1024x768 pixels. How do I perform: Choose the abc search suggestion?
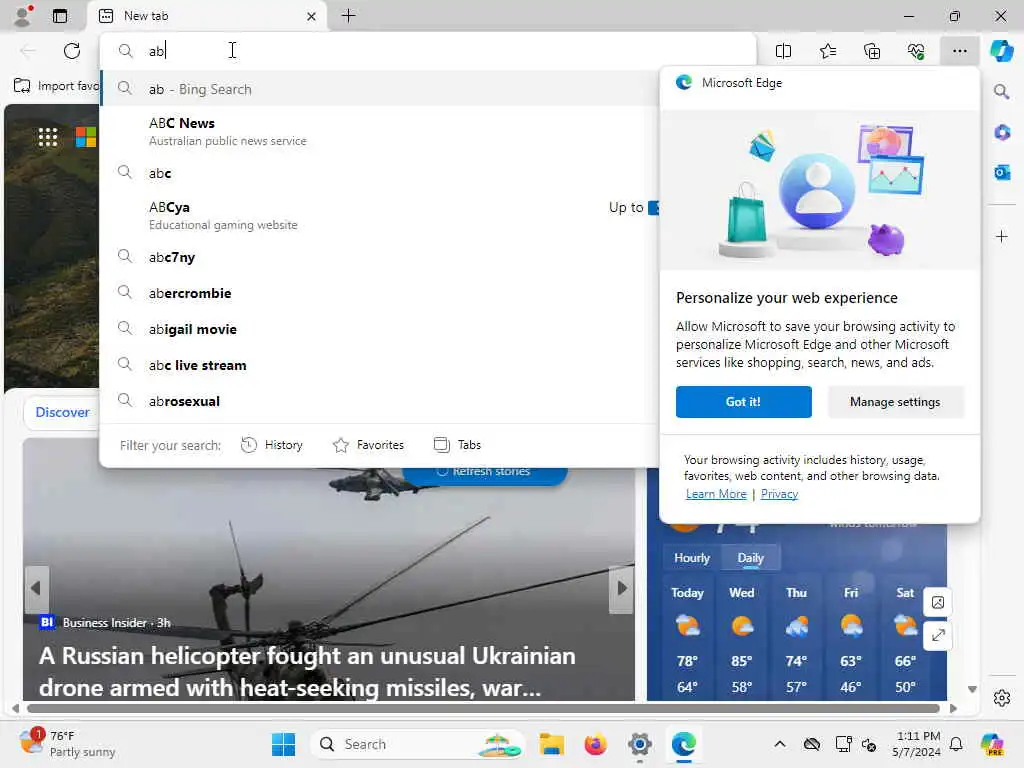380,173
